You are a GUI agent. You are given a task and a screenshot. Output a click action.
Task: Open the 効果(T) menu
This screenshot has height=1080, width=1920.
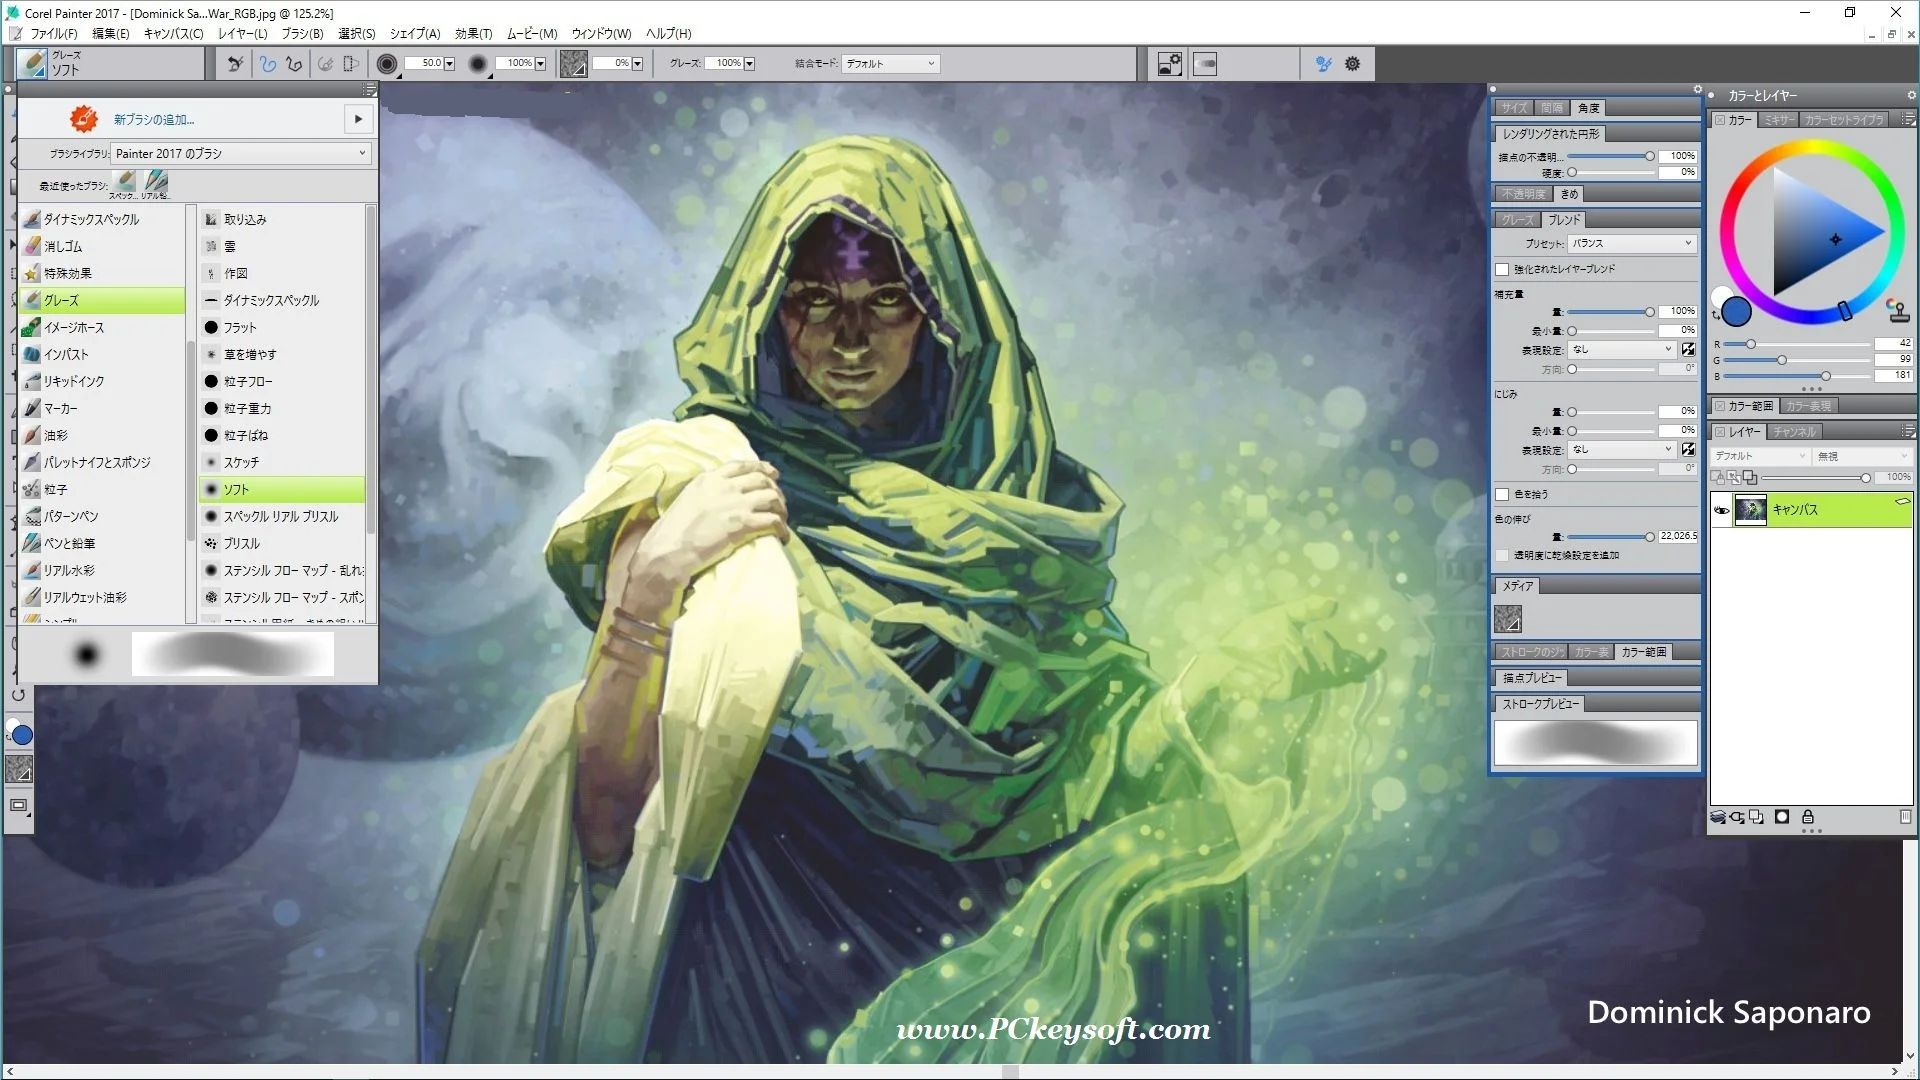[x=473, y=33]
